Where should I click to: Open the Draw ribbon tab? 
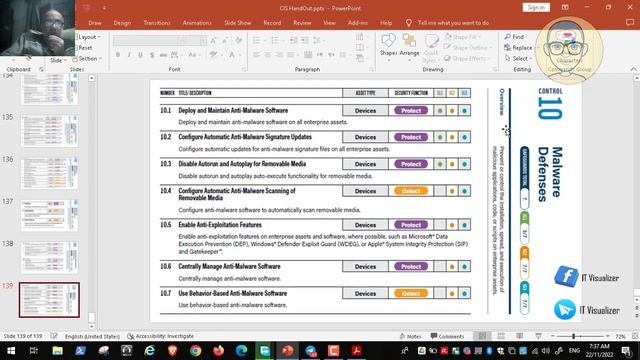coord(95,23)
